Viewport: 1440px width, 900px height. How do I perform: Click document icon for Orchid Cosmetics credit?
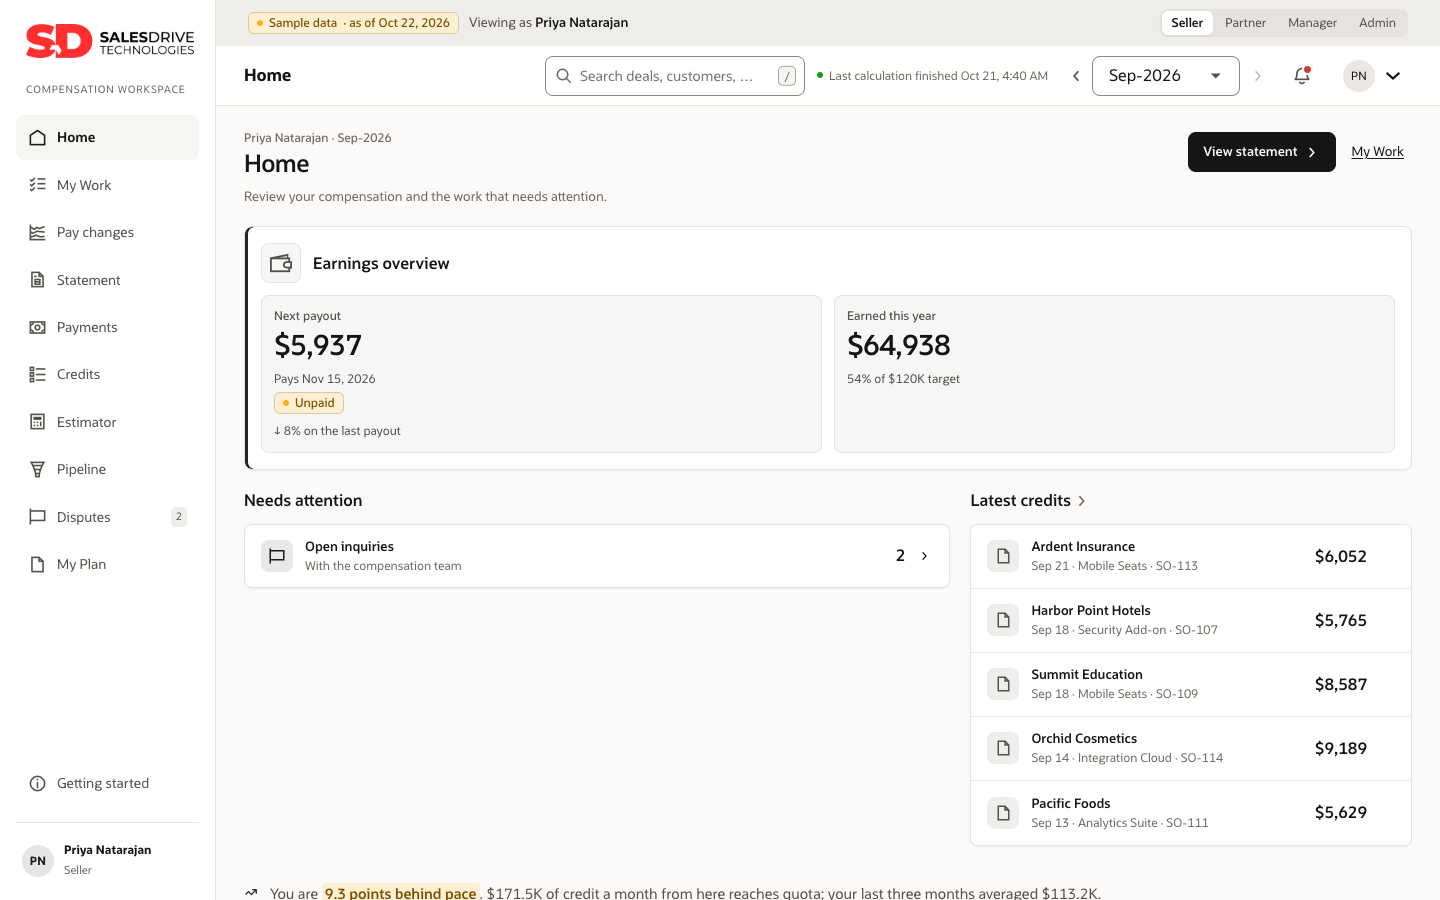pyautogui.click(x=1003, y=748)
